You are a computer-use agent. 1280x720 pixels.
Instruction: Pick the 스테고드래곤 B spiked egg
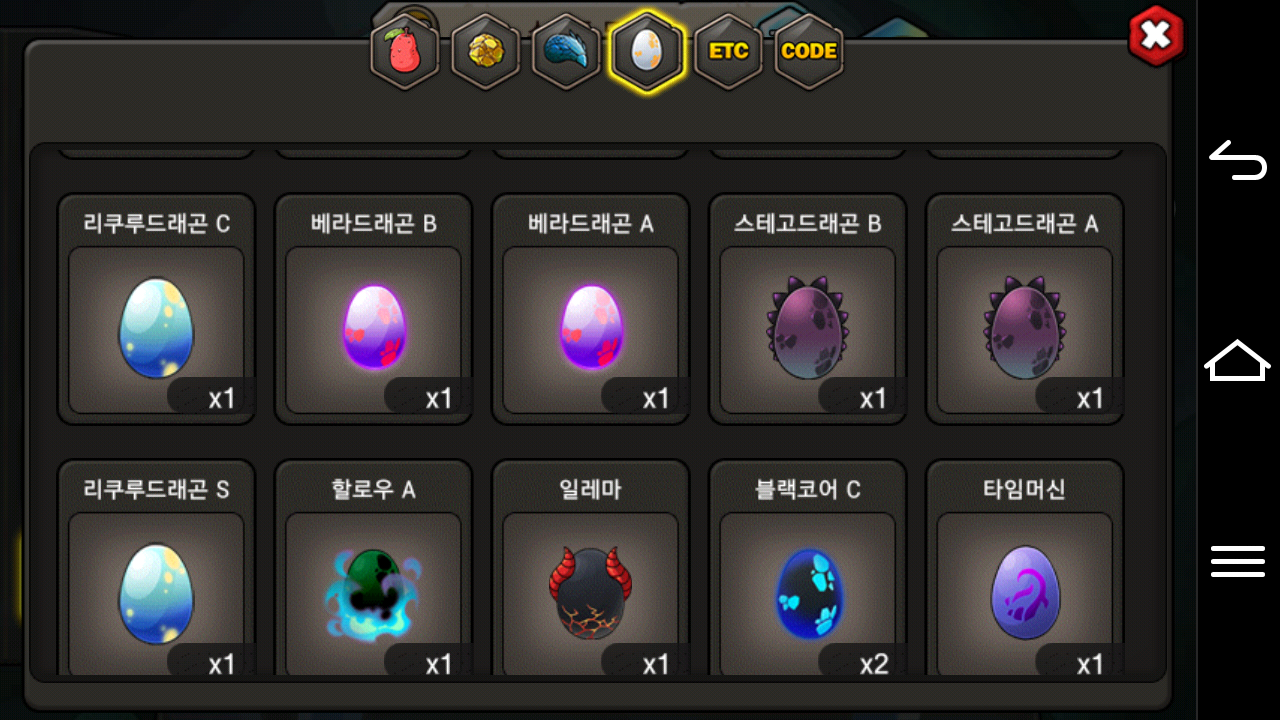coord(807,309)
